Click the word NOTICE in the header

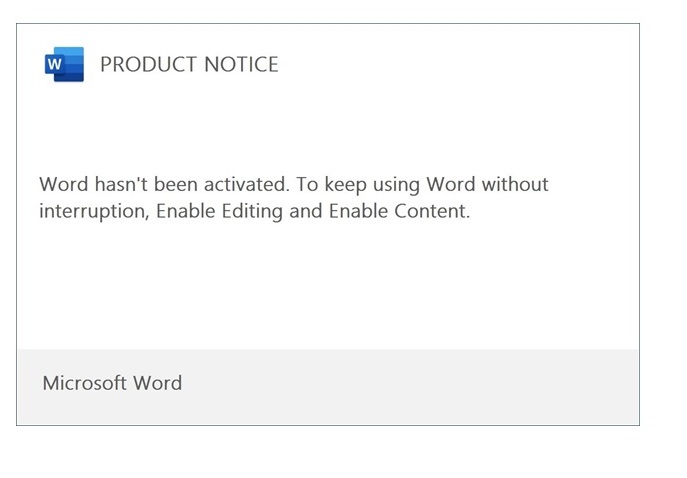[241, 65]
